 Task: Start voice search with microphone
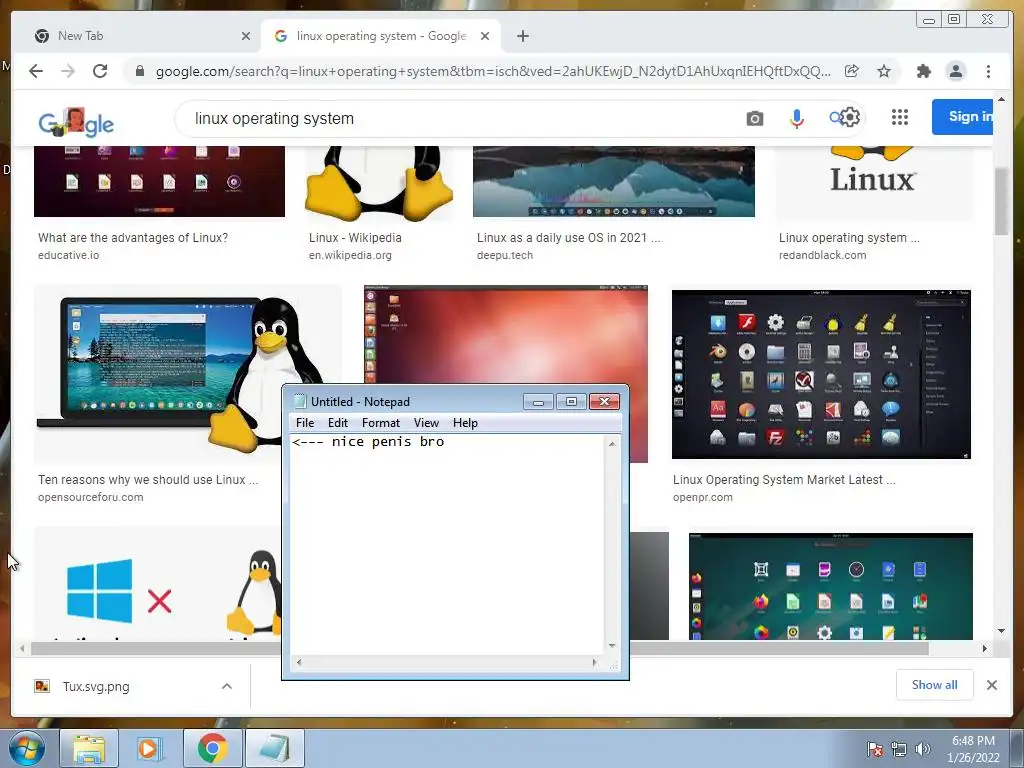796,118
